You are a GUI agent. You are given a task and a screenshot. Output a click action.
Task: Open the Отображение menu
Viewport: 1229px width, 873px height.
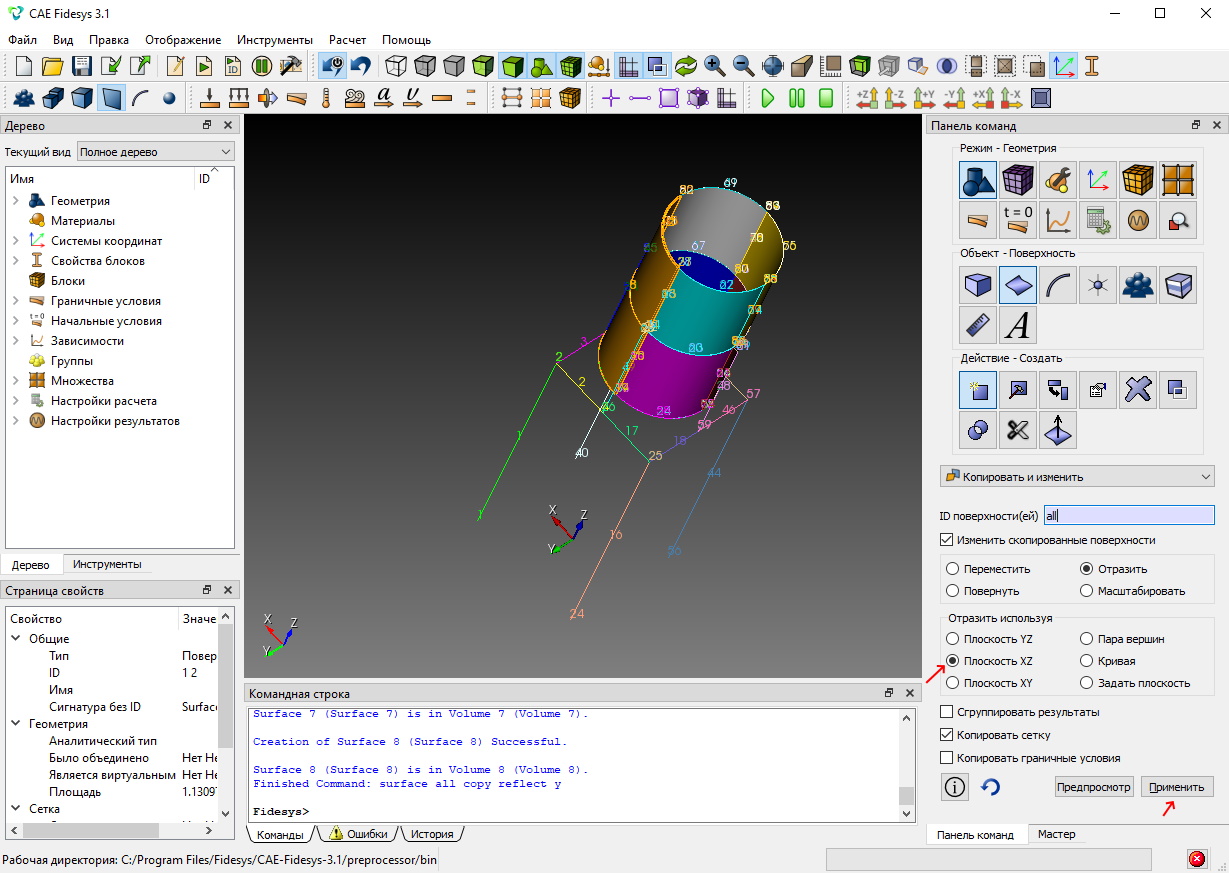[x=183, y=40]
